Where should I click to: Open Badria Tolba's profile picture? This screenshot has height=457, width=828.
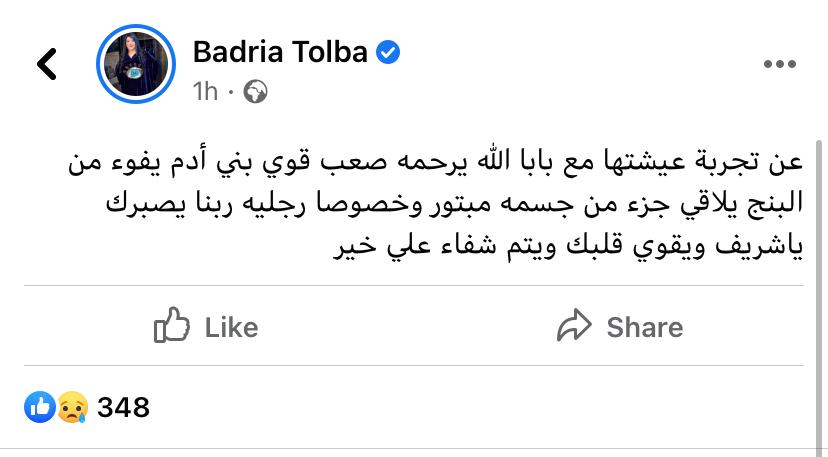point(136,64)
